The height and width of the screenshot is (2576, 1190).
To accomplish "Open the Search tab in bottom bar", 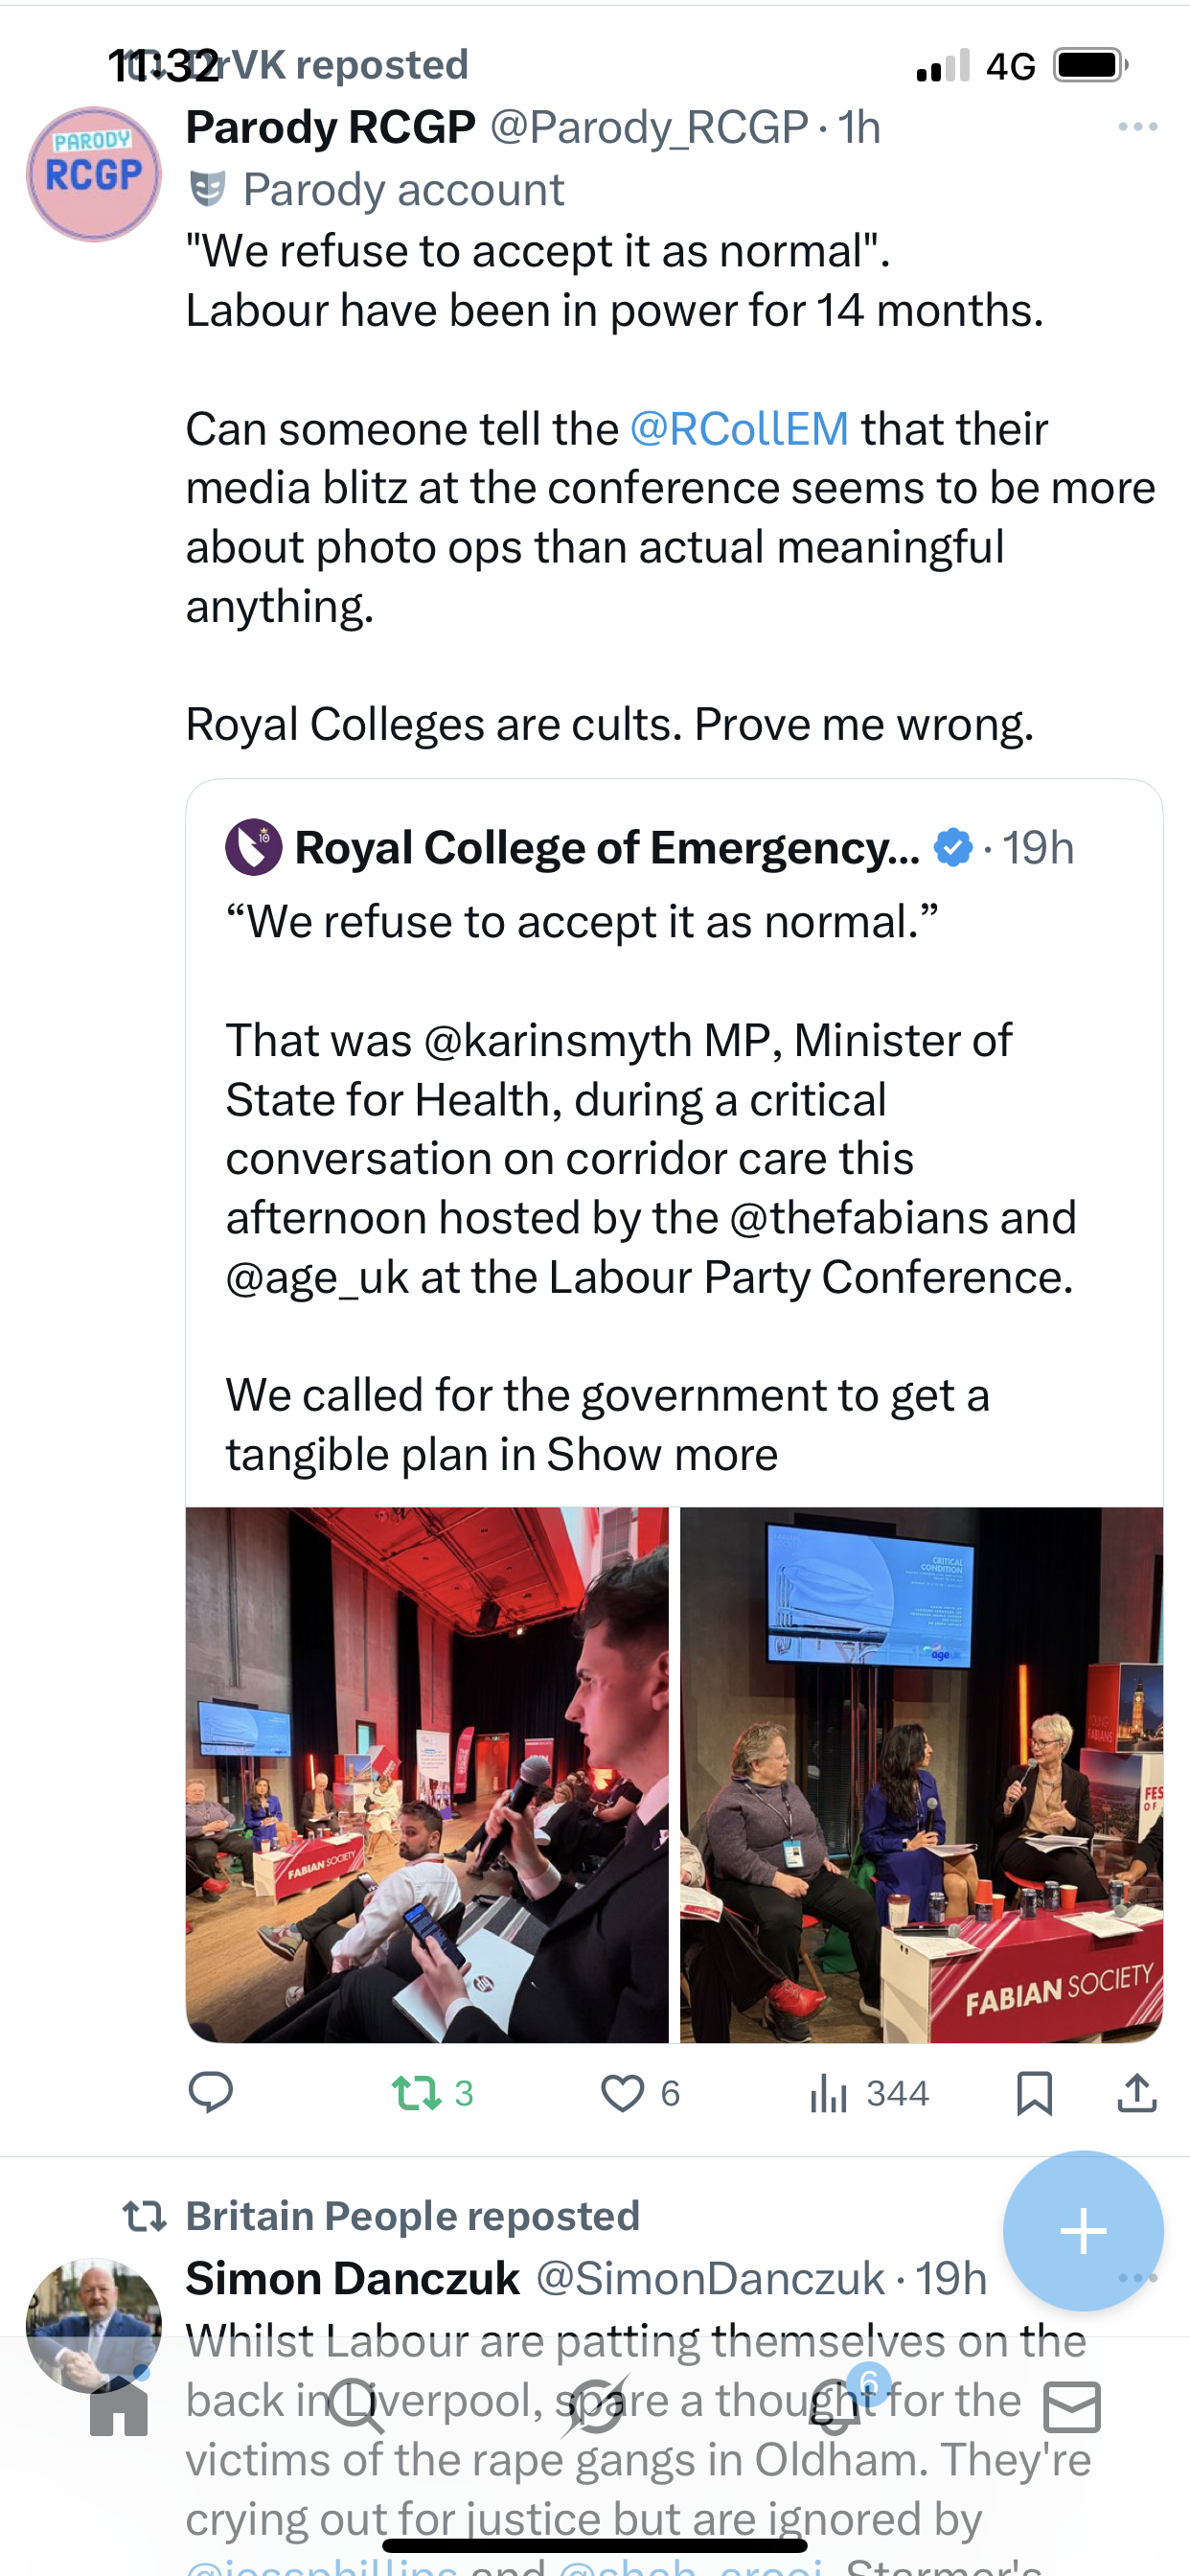I will coord(355,2406).
